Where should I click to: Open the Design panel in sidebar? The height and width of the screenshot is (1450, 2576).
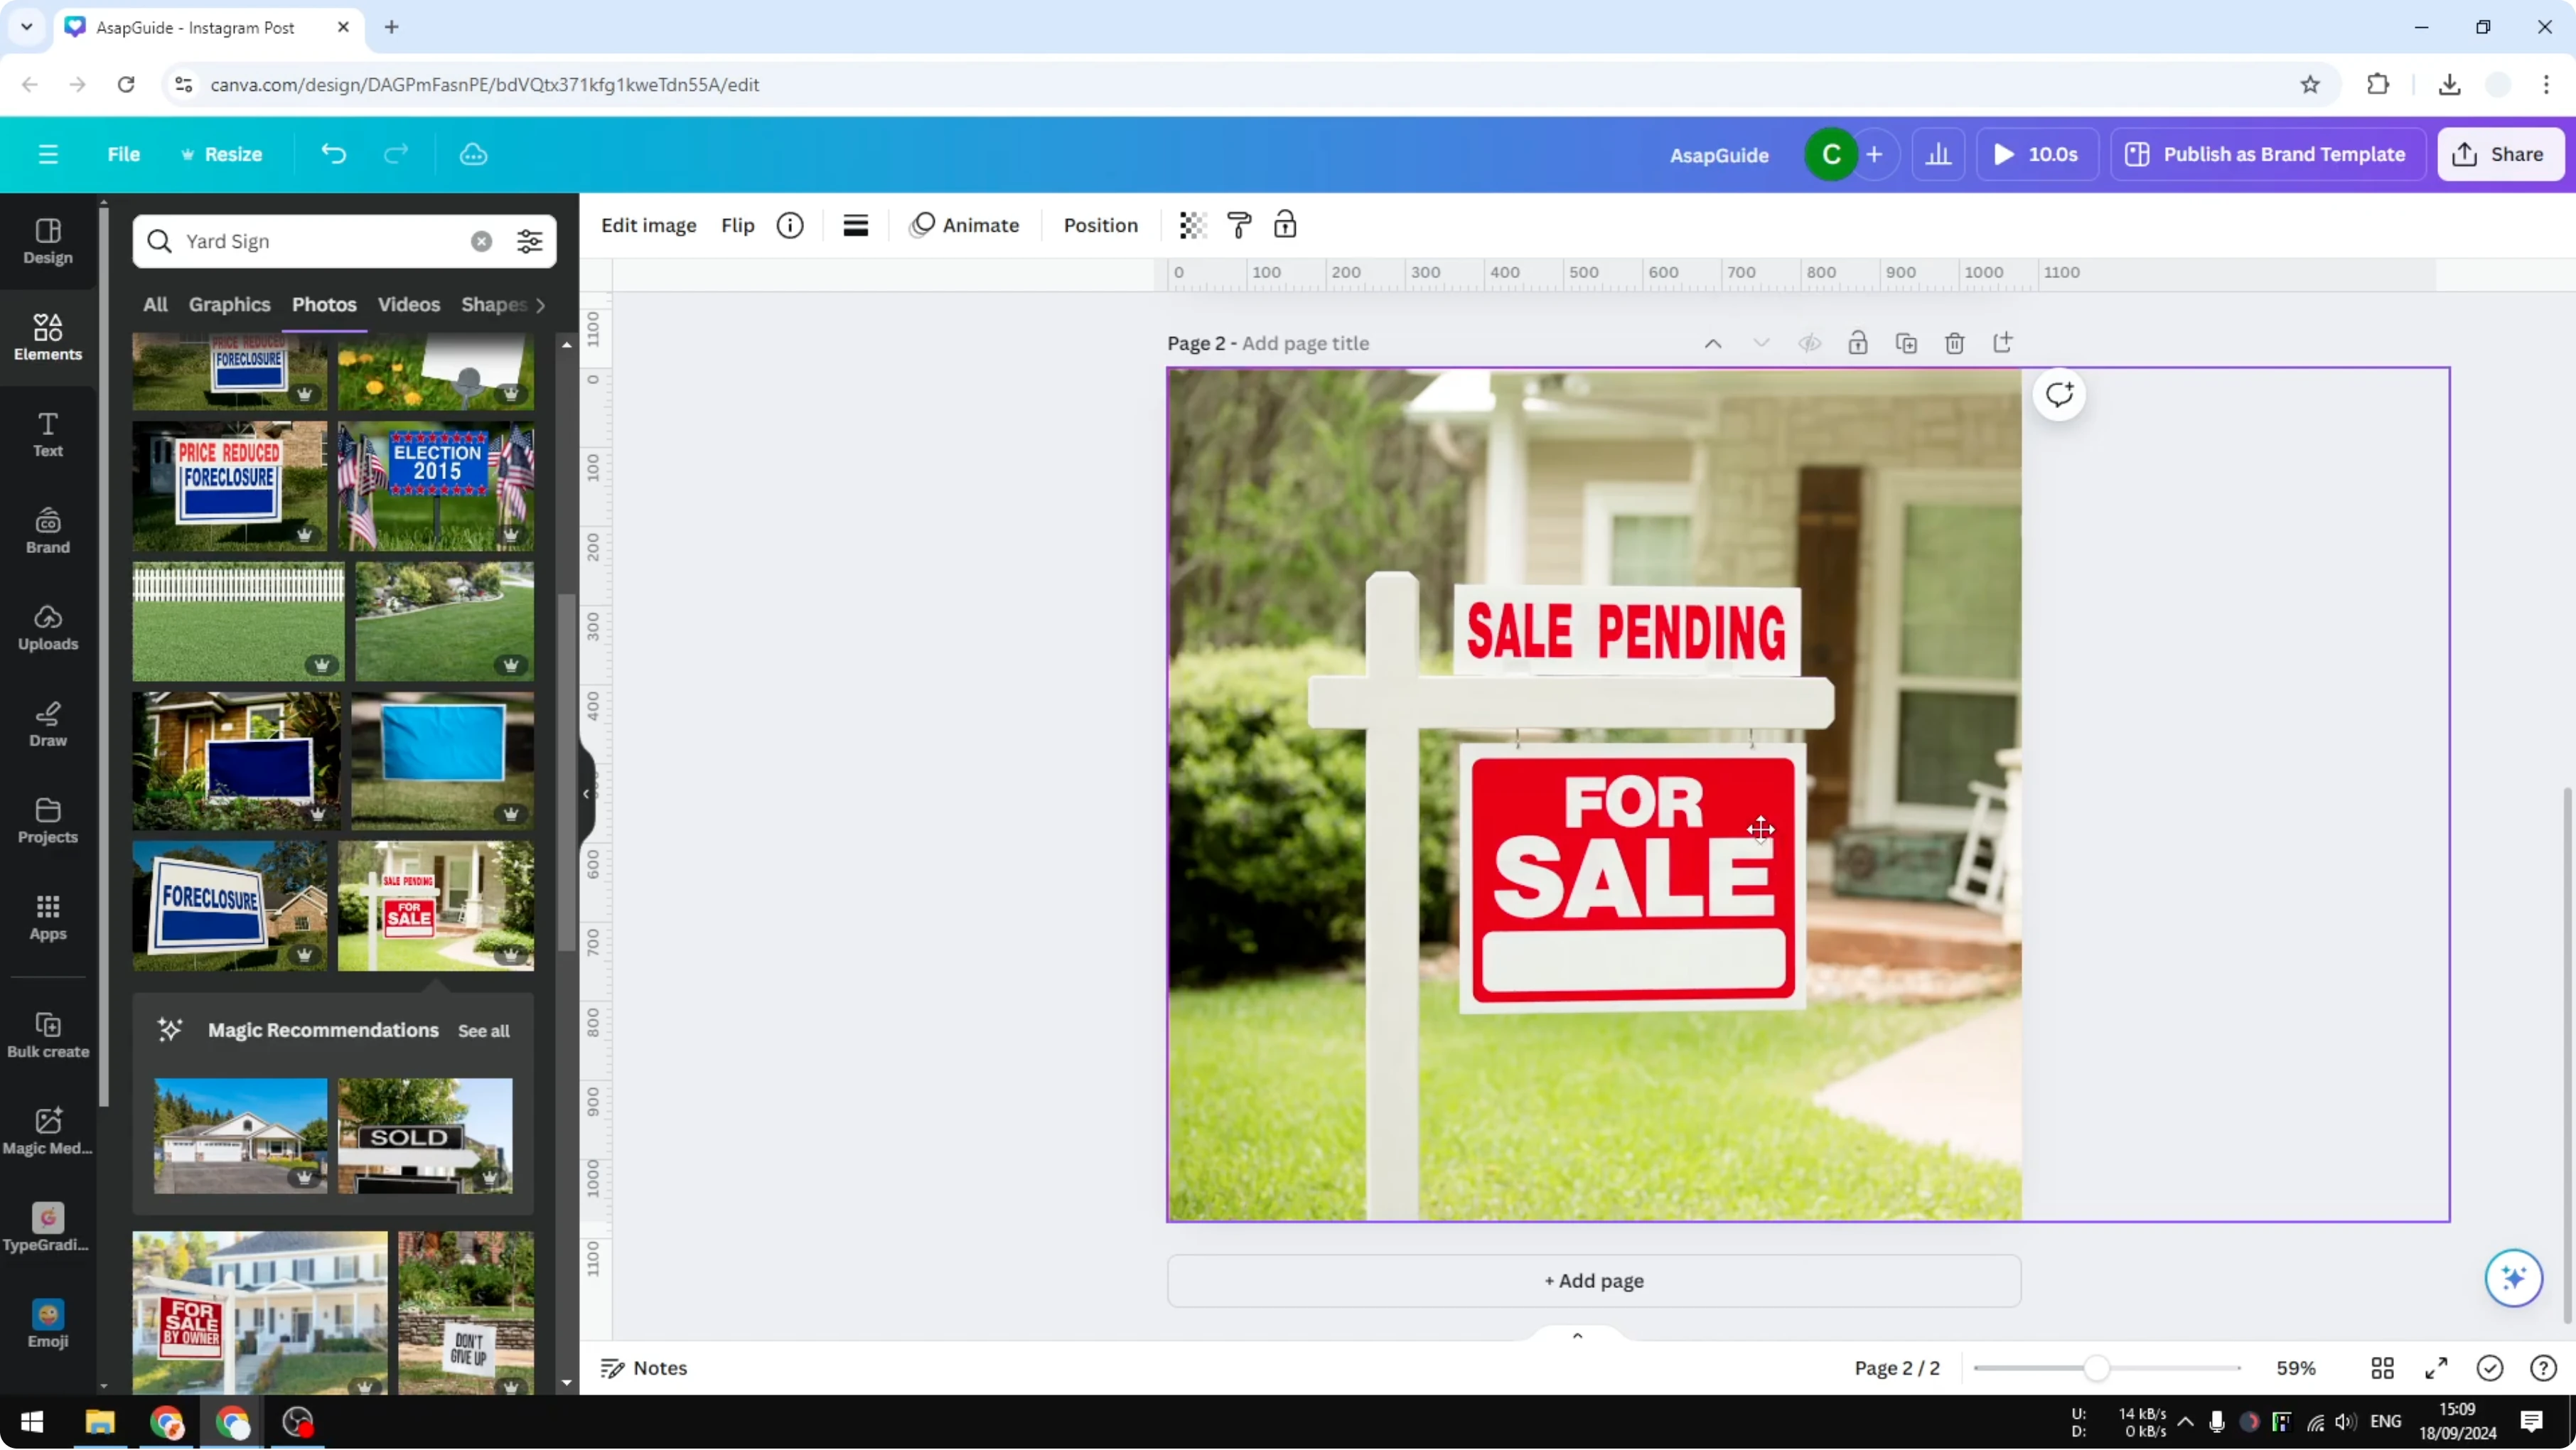48,241
